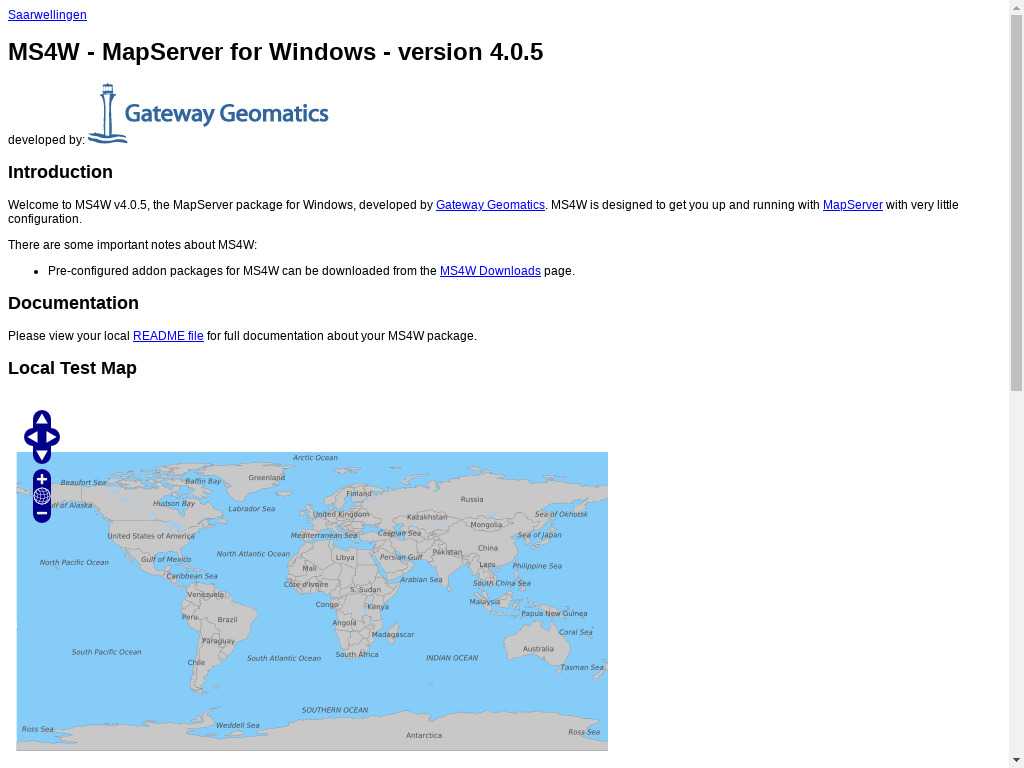
Task: Click the 'Mongolia' map label
Action: tap(487, 524)
